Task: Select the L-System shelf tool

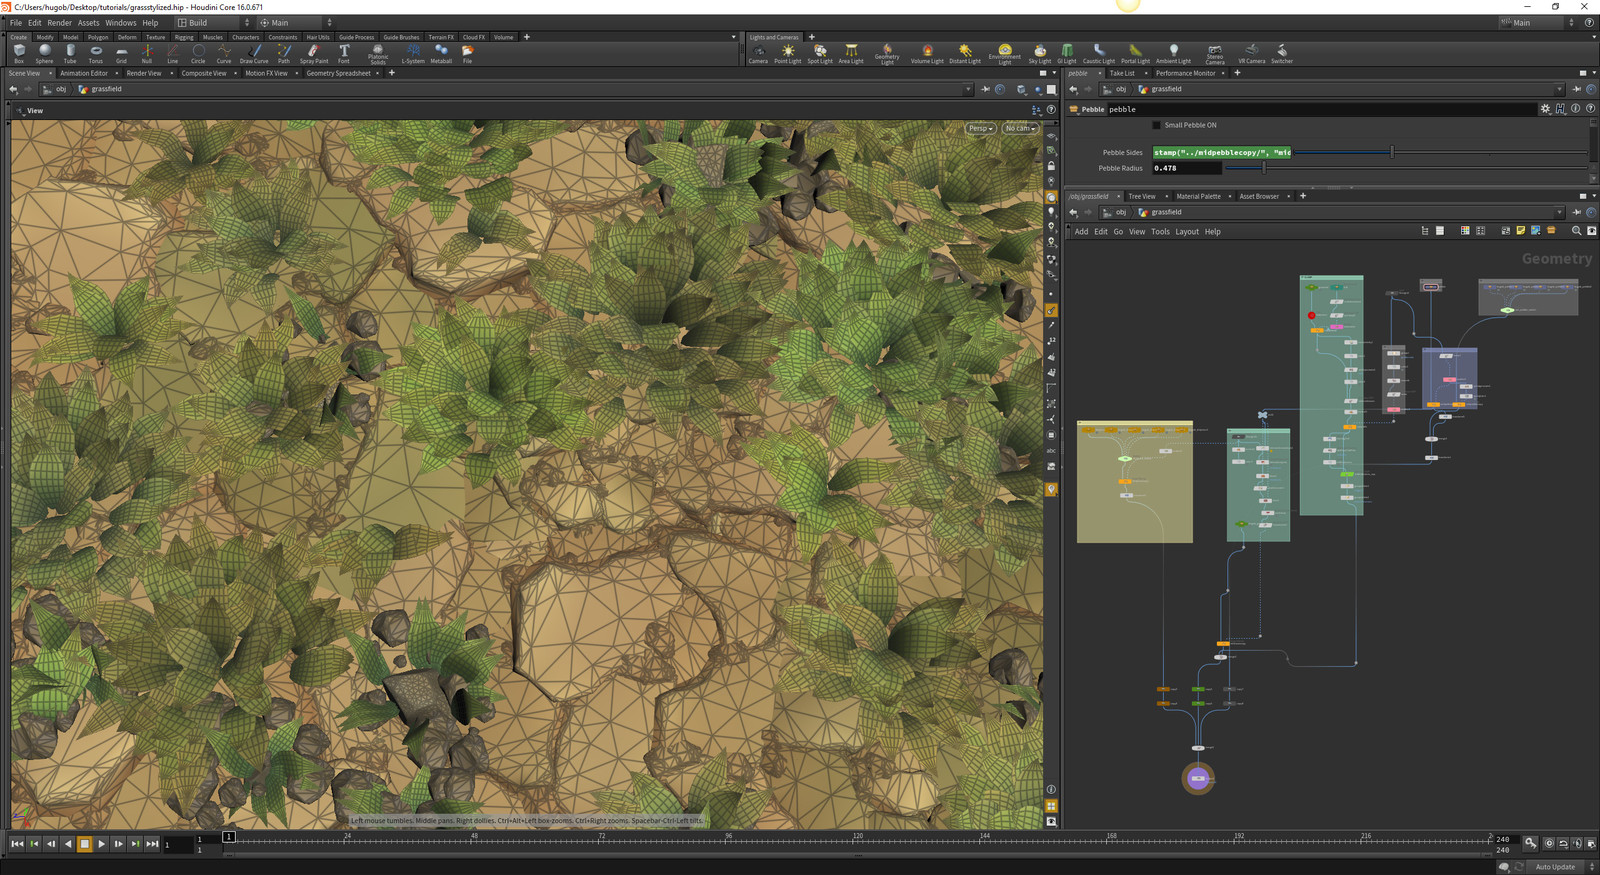Action: click(x=413, y=53)
